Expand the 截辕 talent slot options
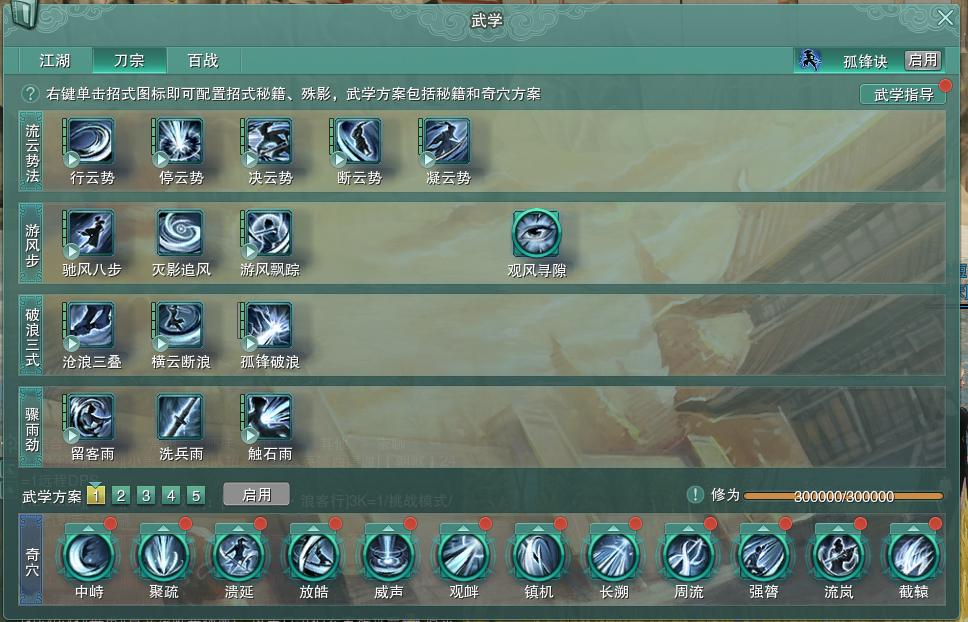 pos(914,529)
